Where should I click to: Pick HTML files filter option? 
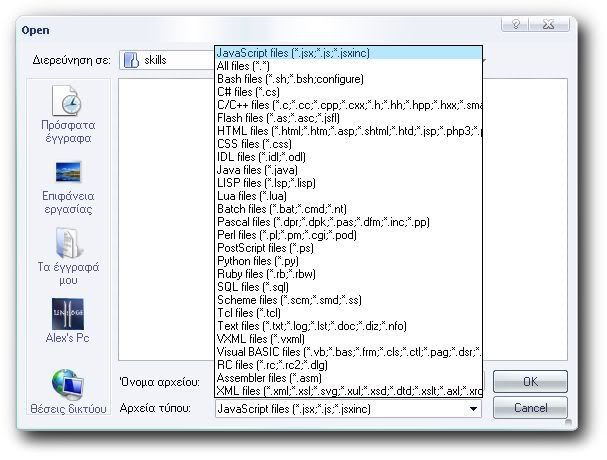coord(348,131)
